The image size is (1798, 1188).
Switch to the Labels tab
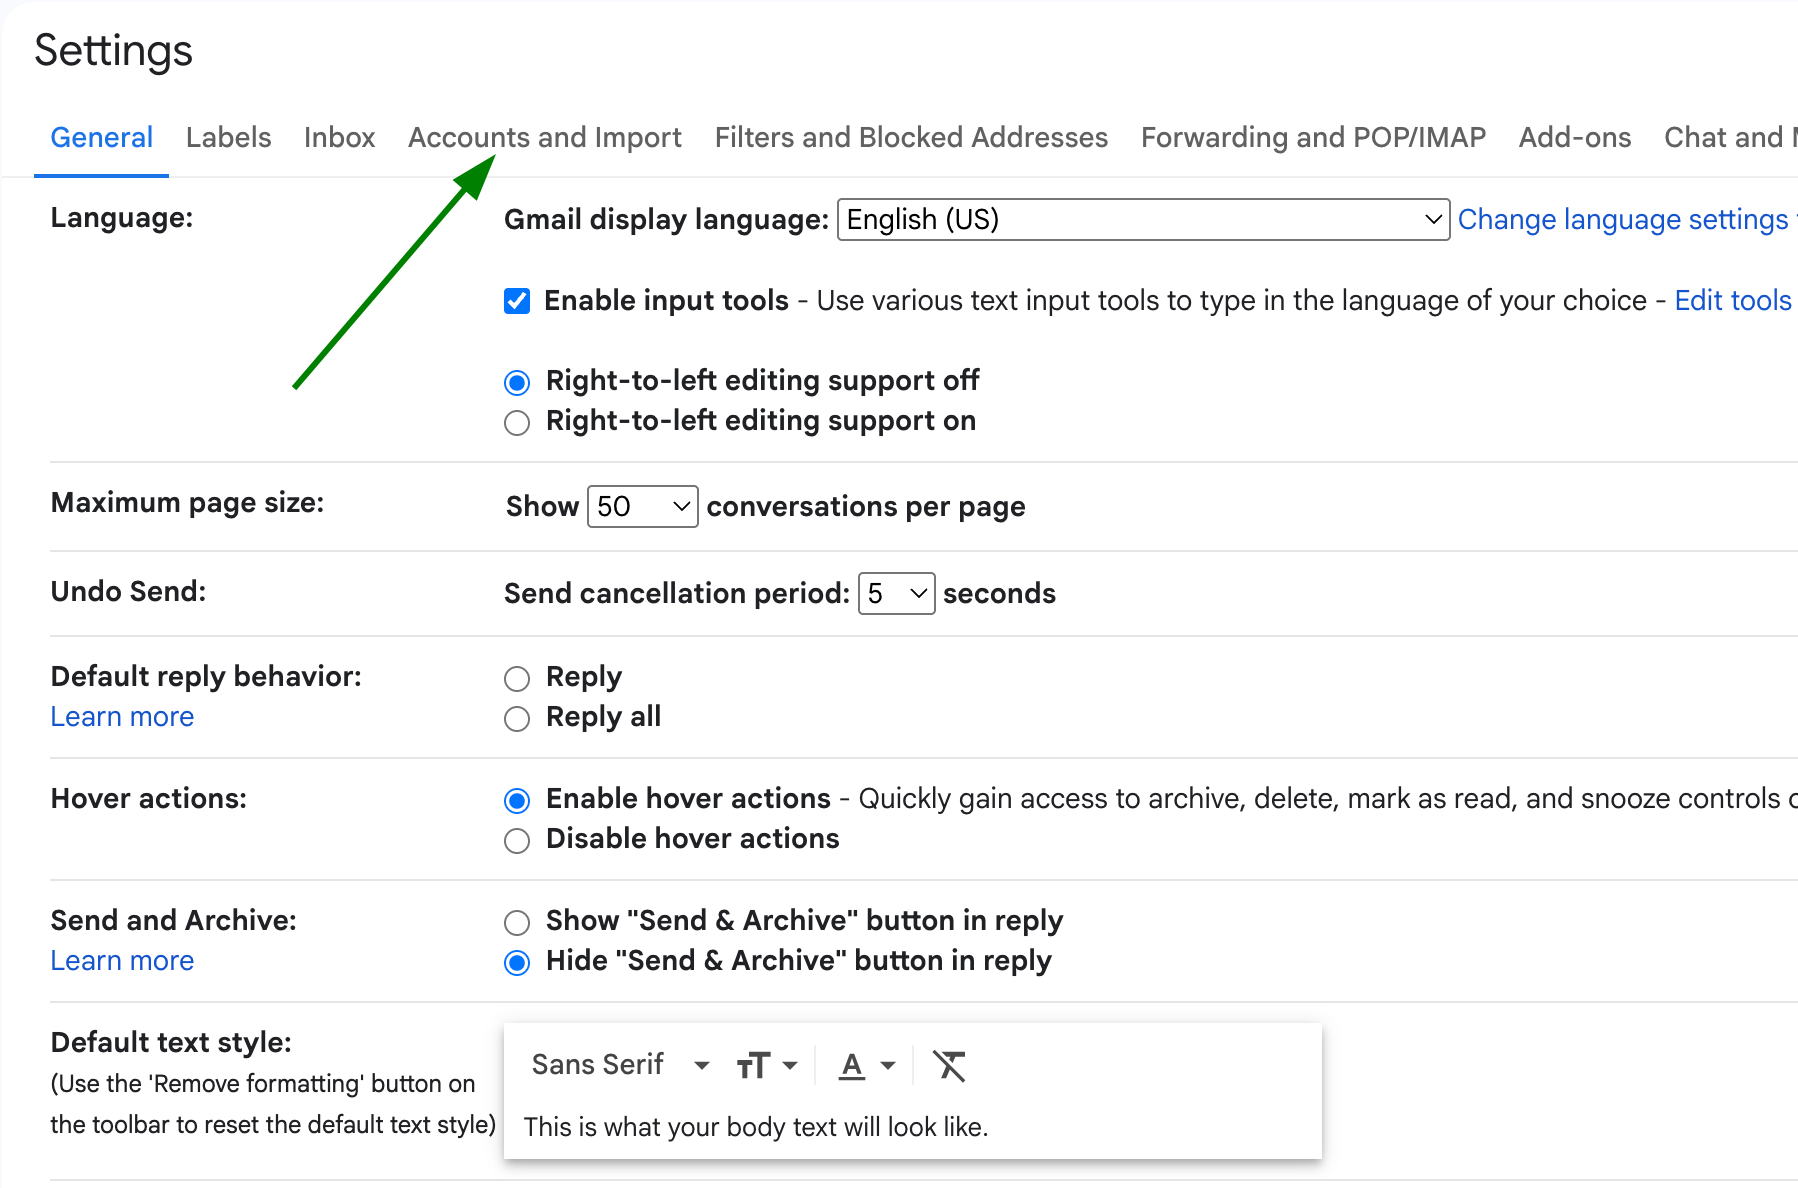[x=228, y=137]
